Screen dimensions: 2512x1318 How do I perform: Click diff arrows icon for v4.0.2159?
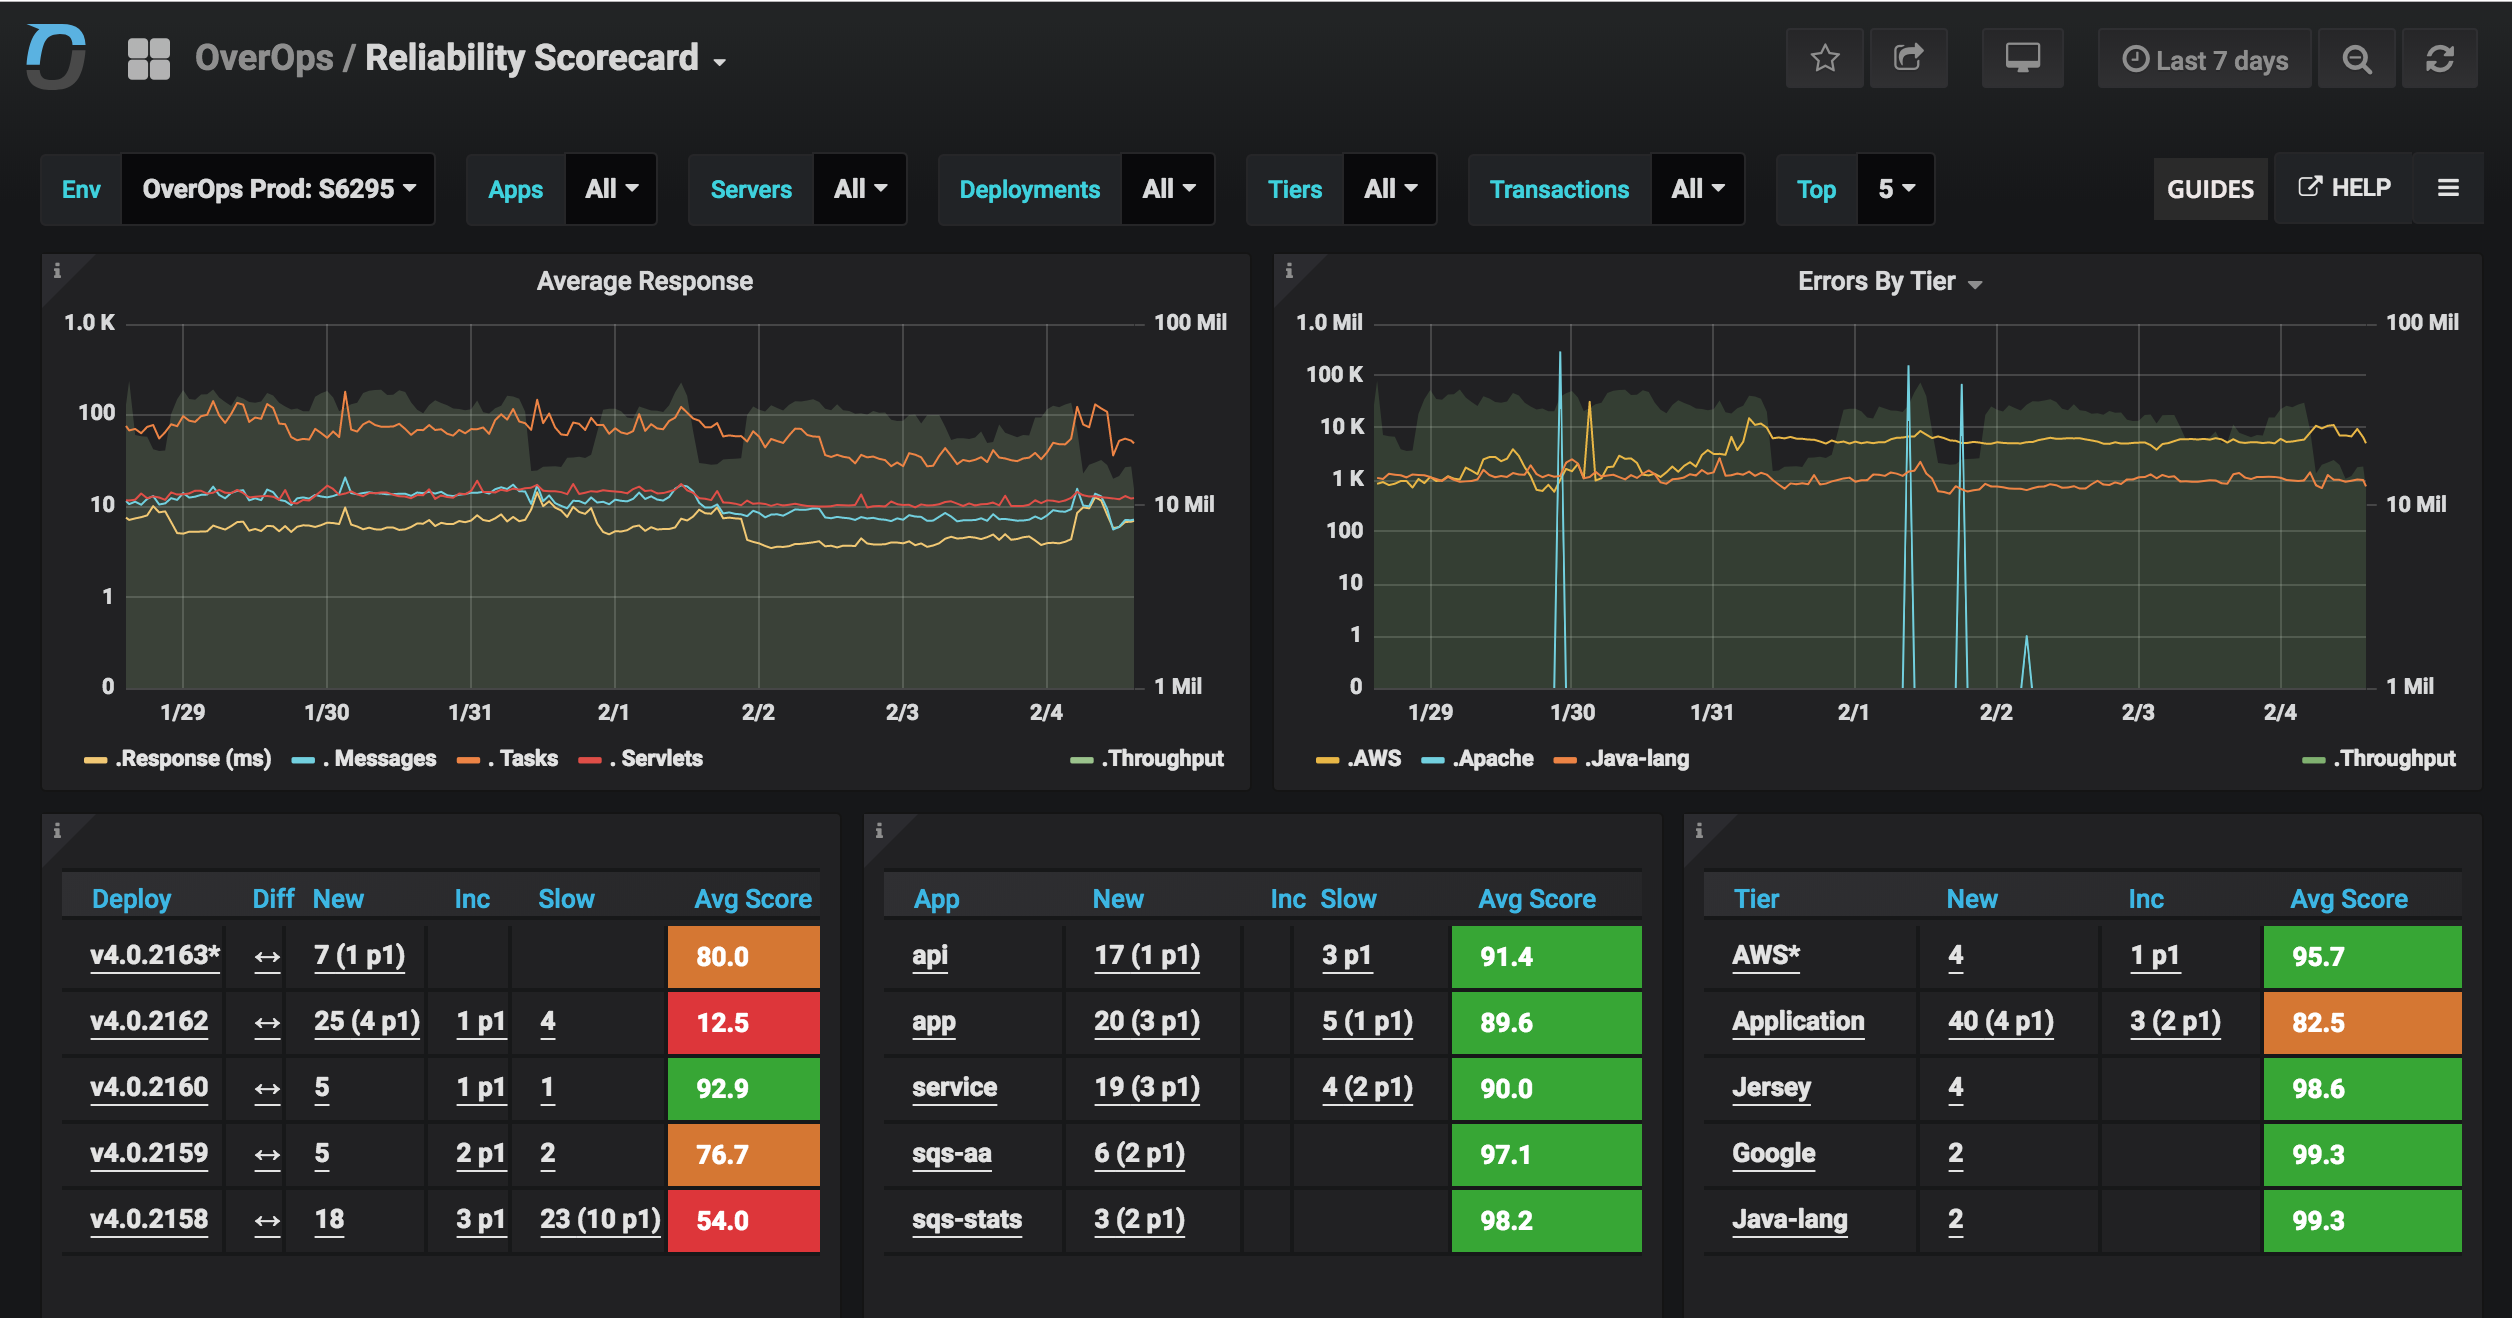coord(267,1156)
